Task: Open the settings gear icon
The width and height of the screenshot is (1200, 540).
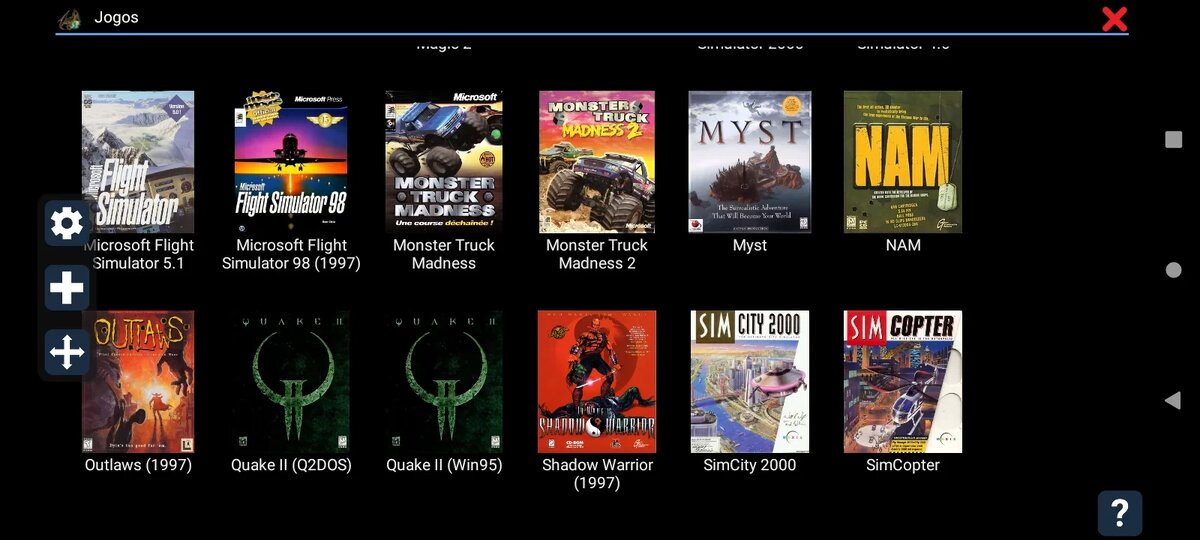Action: click(x=67, y=223)
